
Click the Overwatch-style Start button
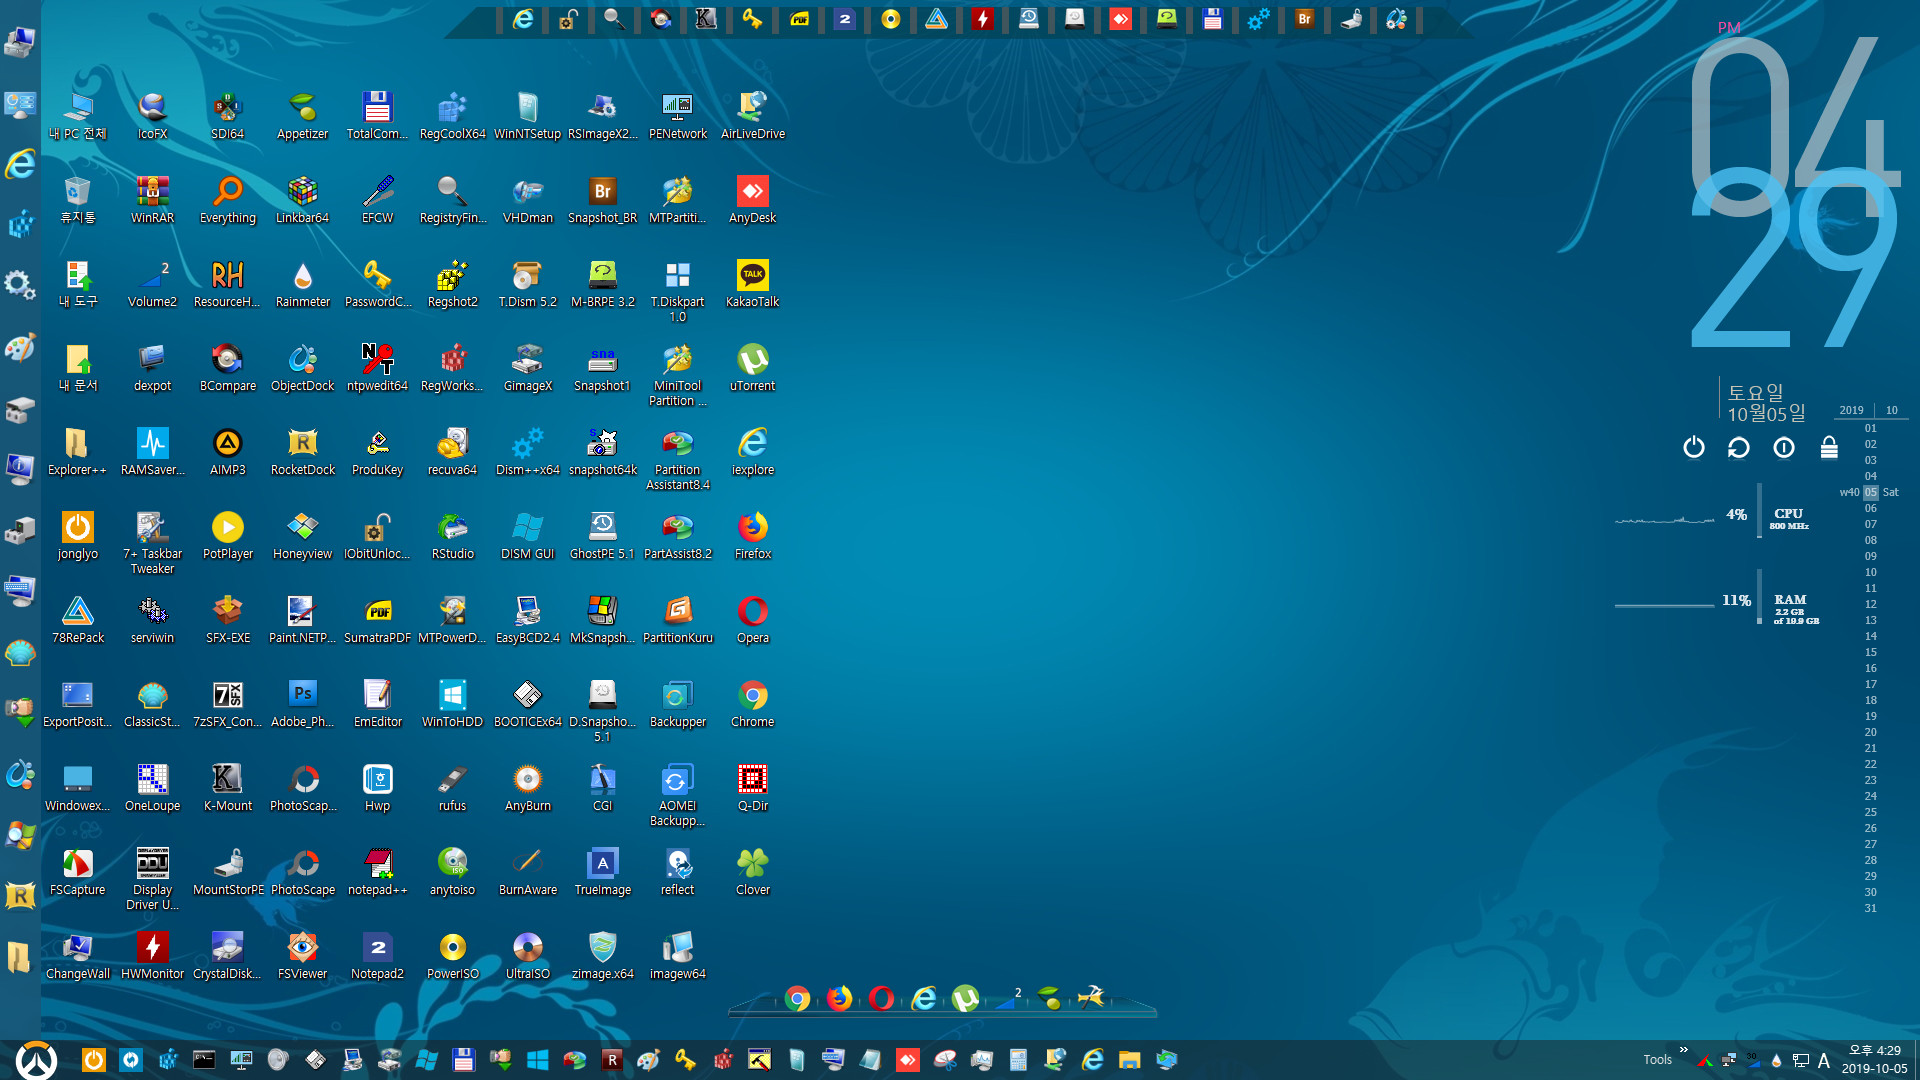point(36,1060)
